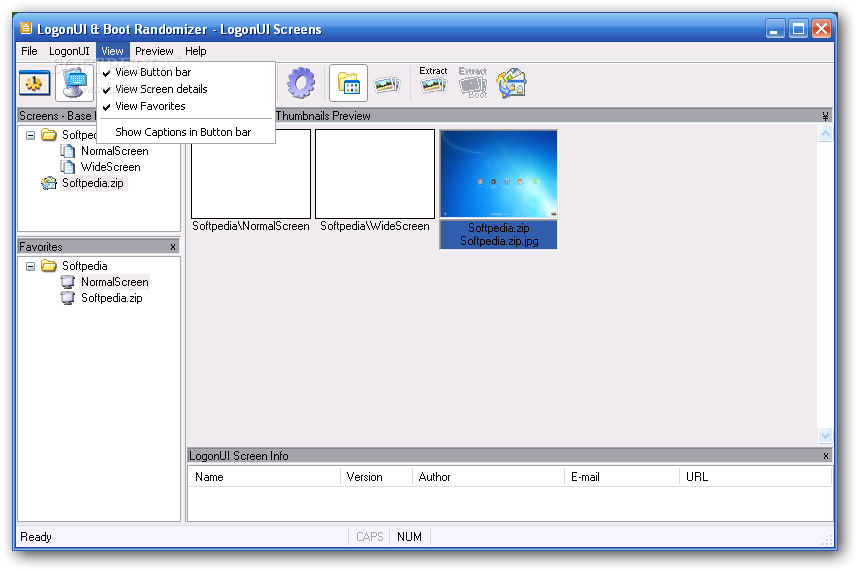Sort by the URL column header
This screenshot has height=571, width=858.
point(755,477)
